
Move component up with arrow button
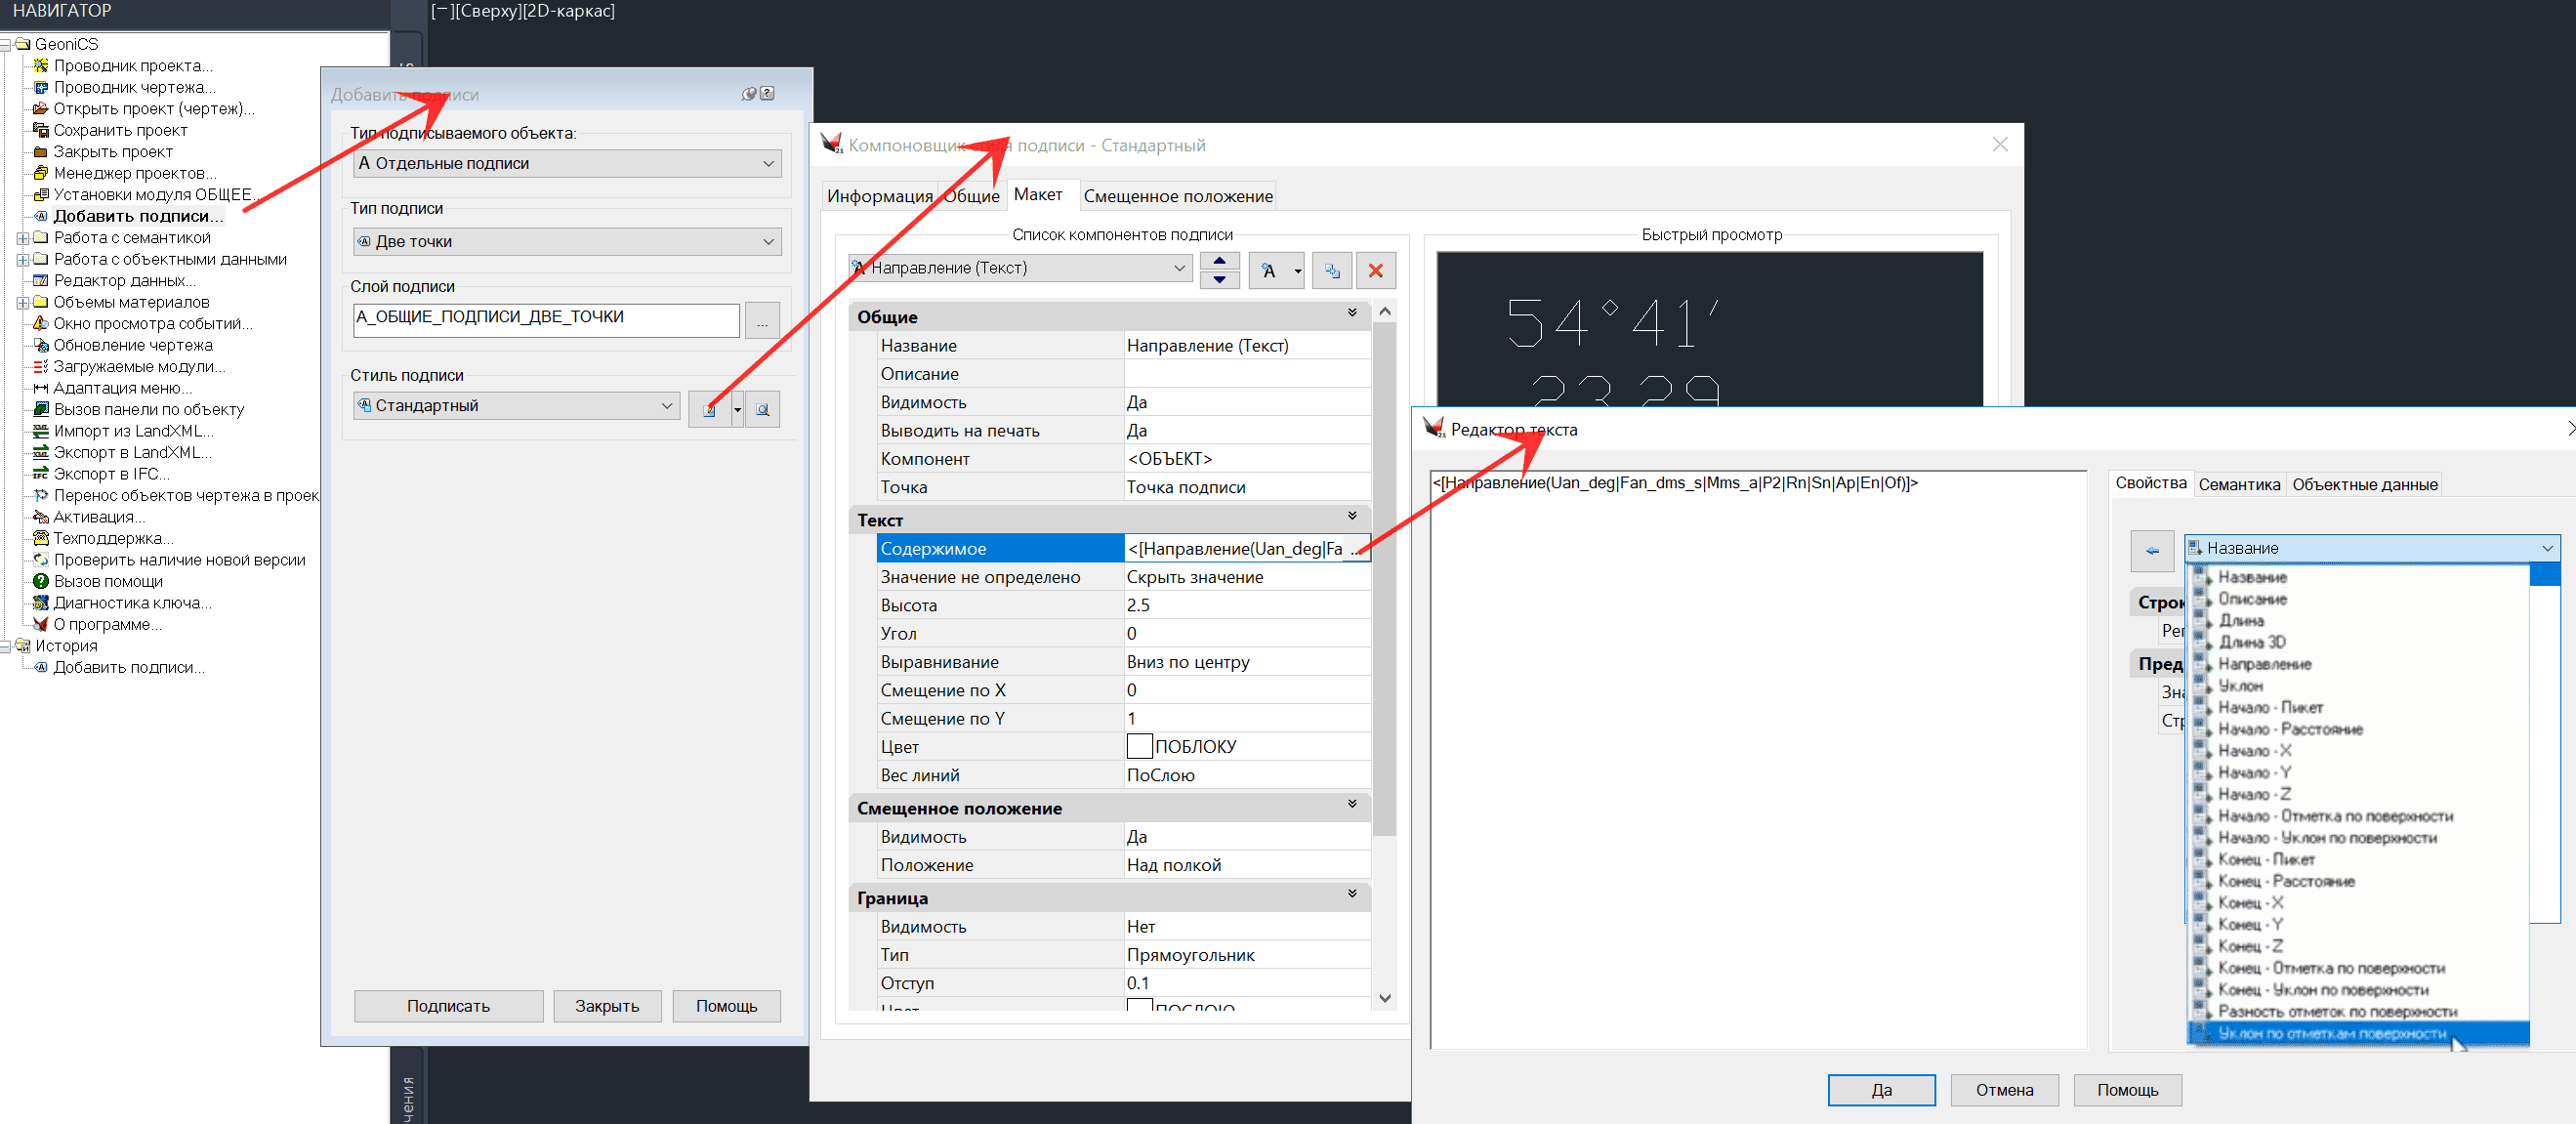[x=1219, y=261]
